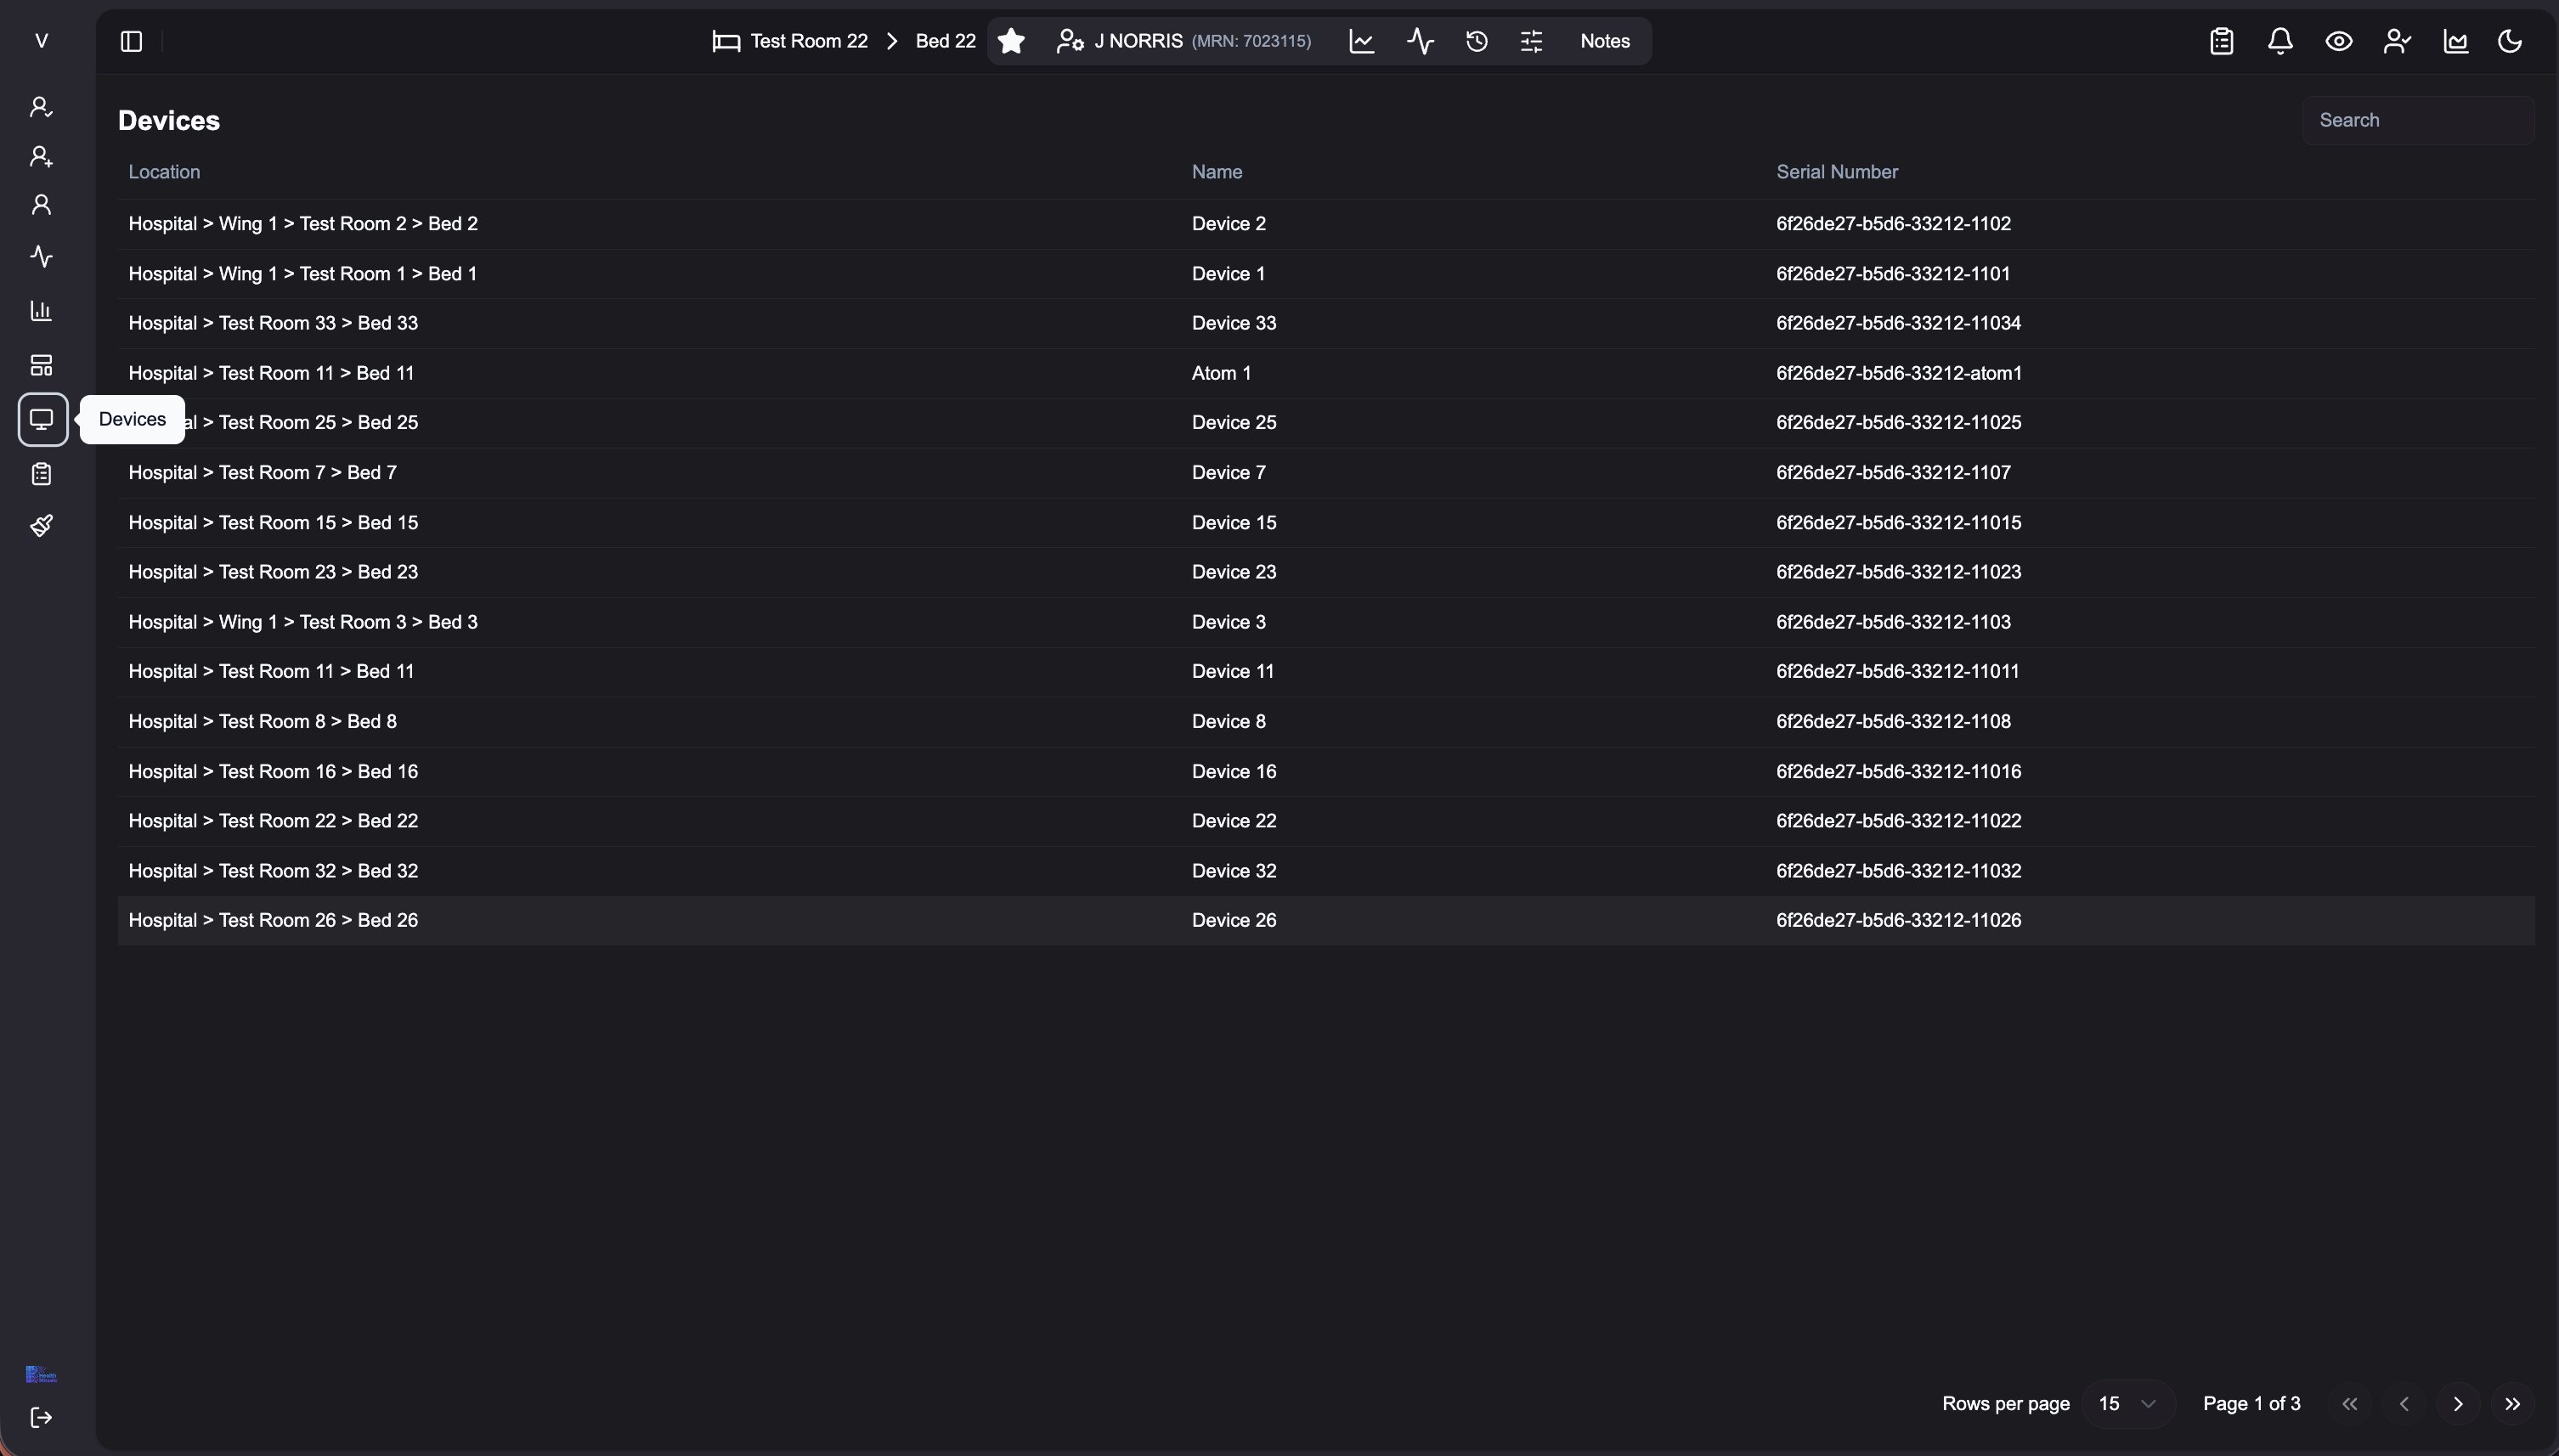Open the settings sliders icon
2559x1456 pixels.
tap(1531, 41)
